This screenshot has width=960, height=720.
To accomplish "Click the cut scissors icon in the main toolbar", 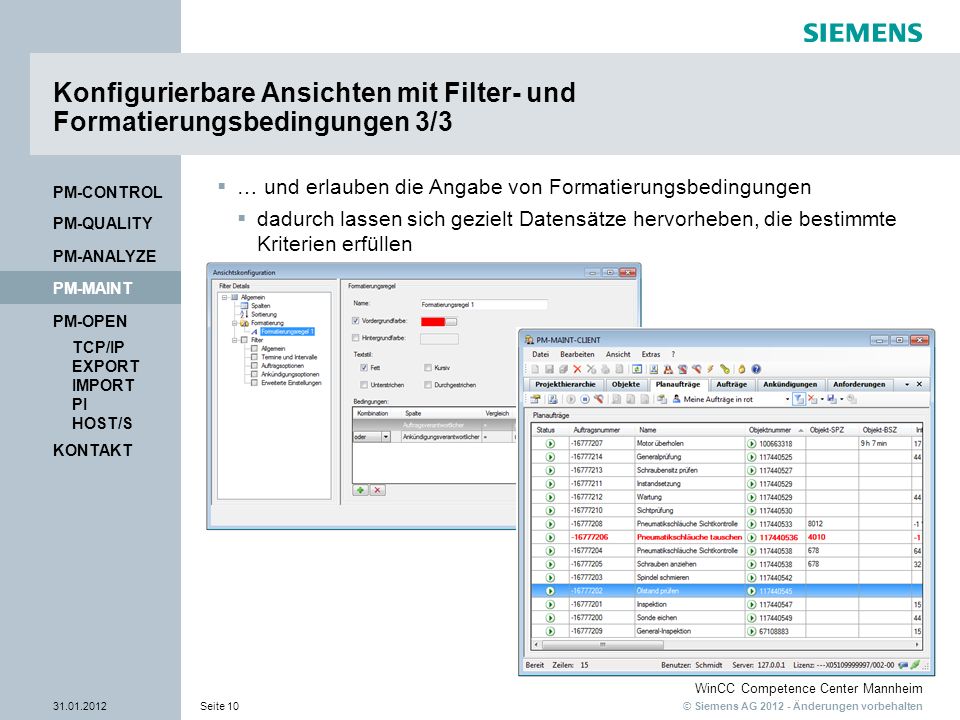I will (591, 369).
